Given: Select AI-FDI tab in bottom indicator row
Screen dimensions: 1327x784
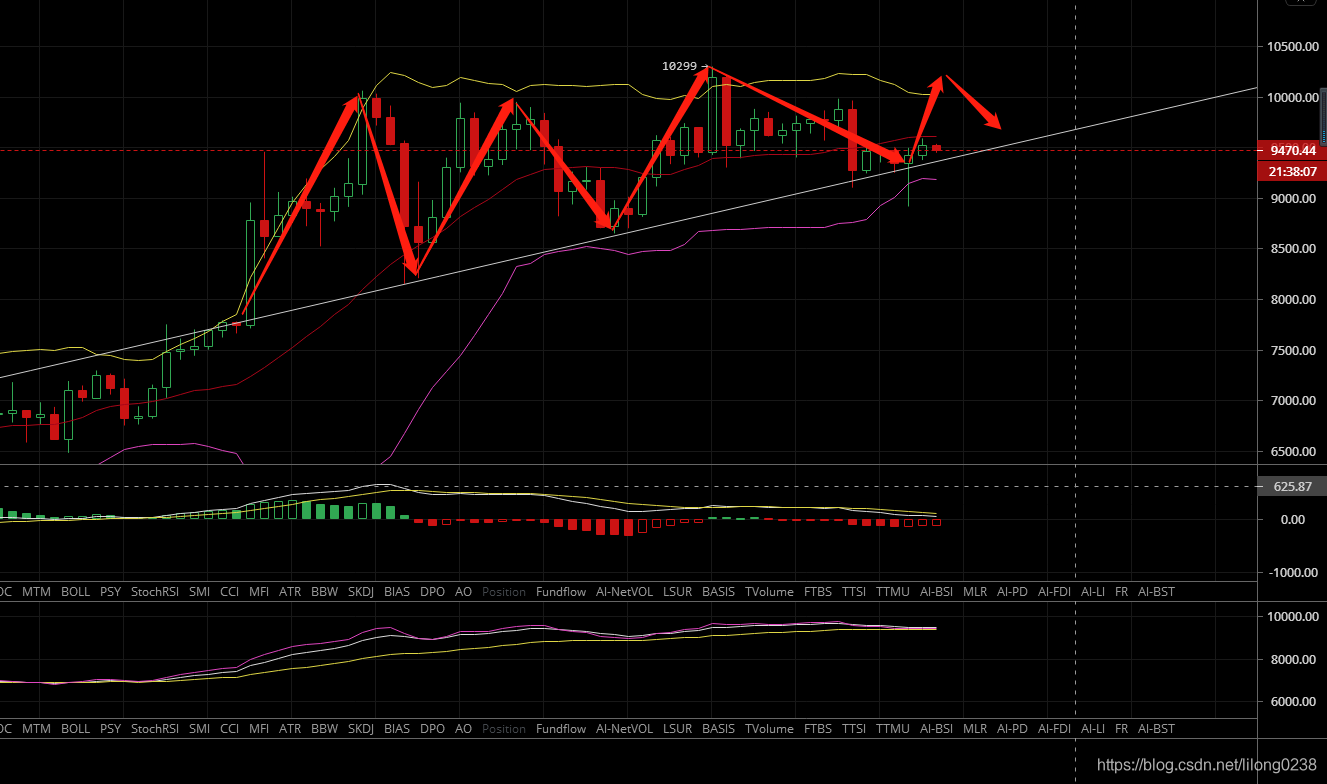Looking at the screenshot, I should point(1054,729).
